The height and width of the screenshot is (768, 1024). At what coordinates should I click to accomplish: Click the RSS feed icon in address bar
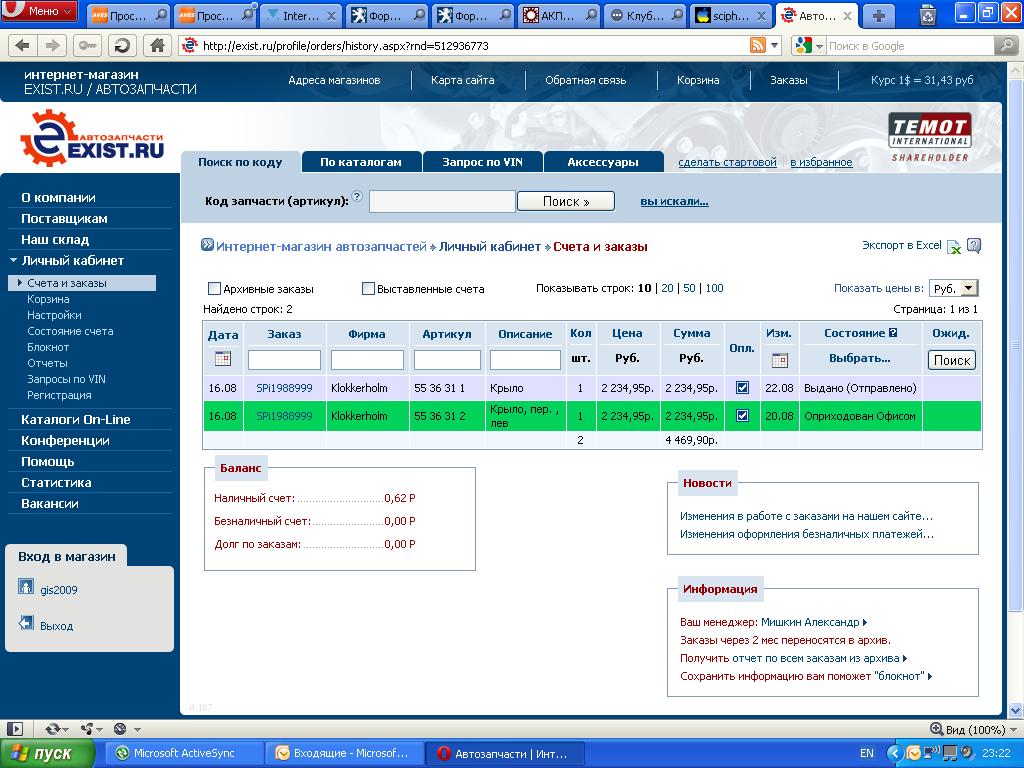tap(759, 46)
